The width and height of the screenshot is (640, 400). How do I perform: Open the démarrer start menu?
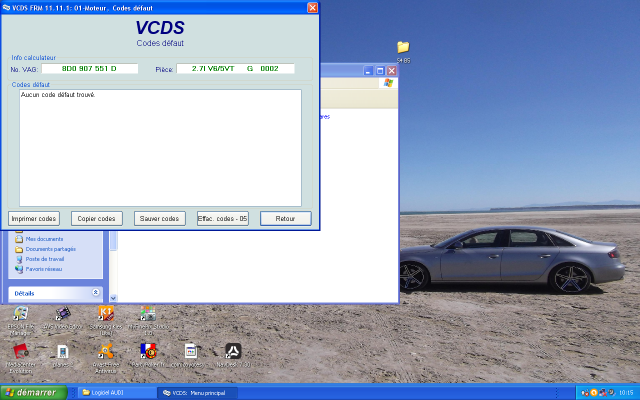click(x=33, y=392)
